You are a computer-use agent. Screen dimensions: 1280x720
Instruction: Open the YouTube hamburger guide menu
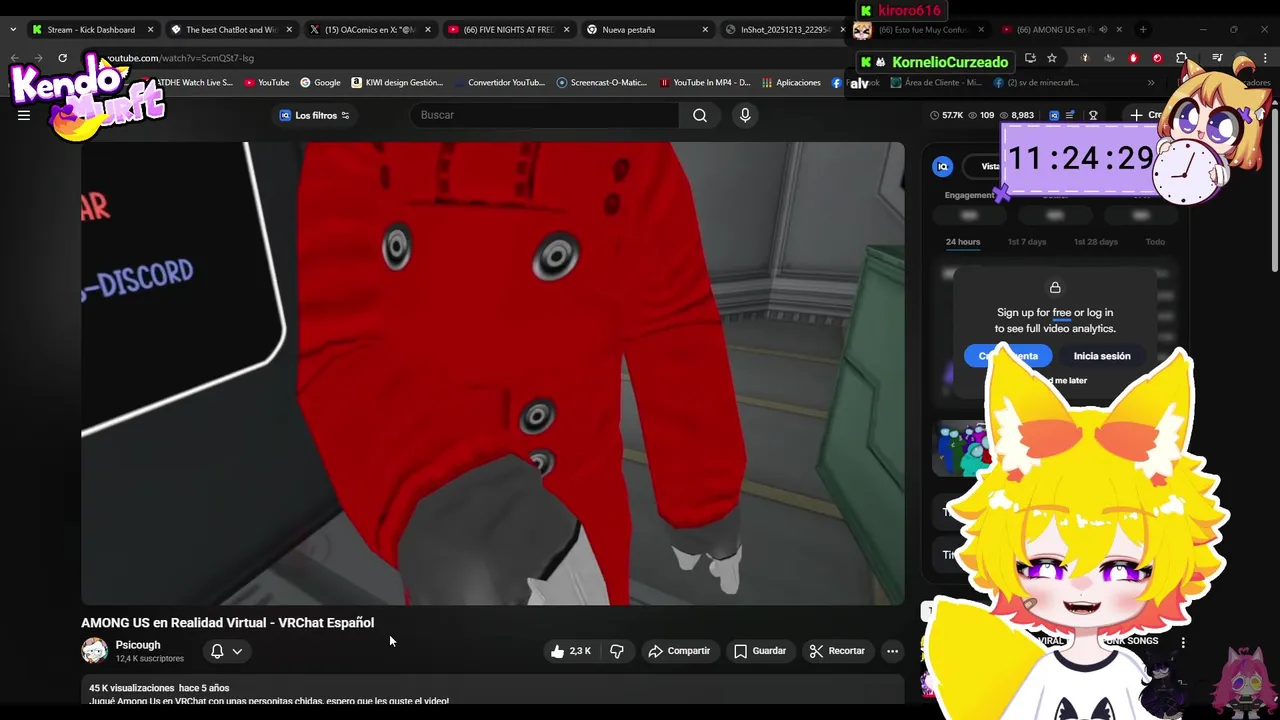[x=24, y=115]
